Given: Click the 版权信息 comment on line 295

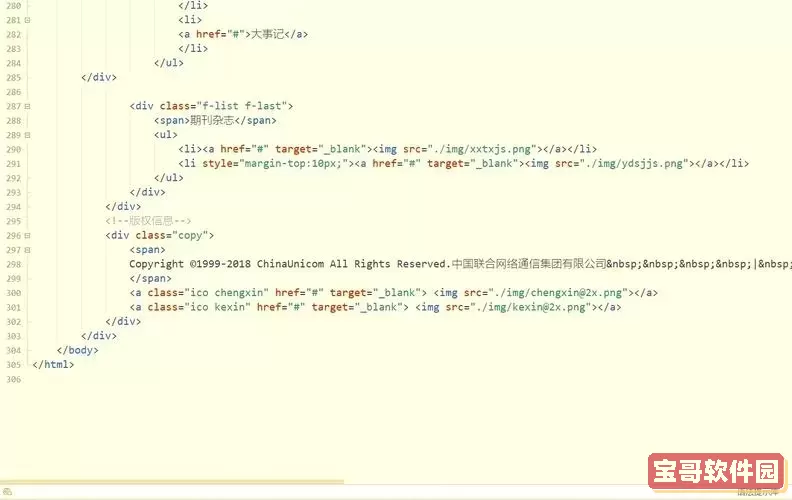Looking at the screenshot, I should tap(148, 221).
